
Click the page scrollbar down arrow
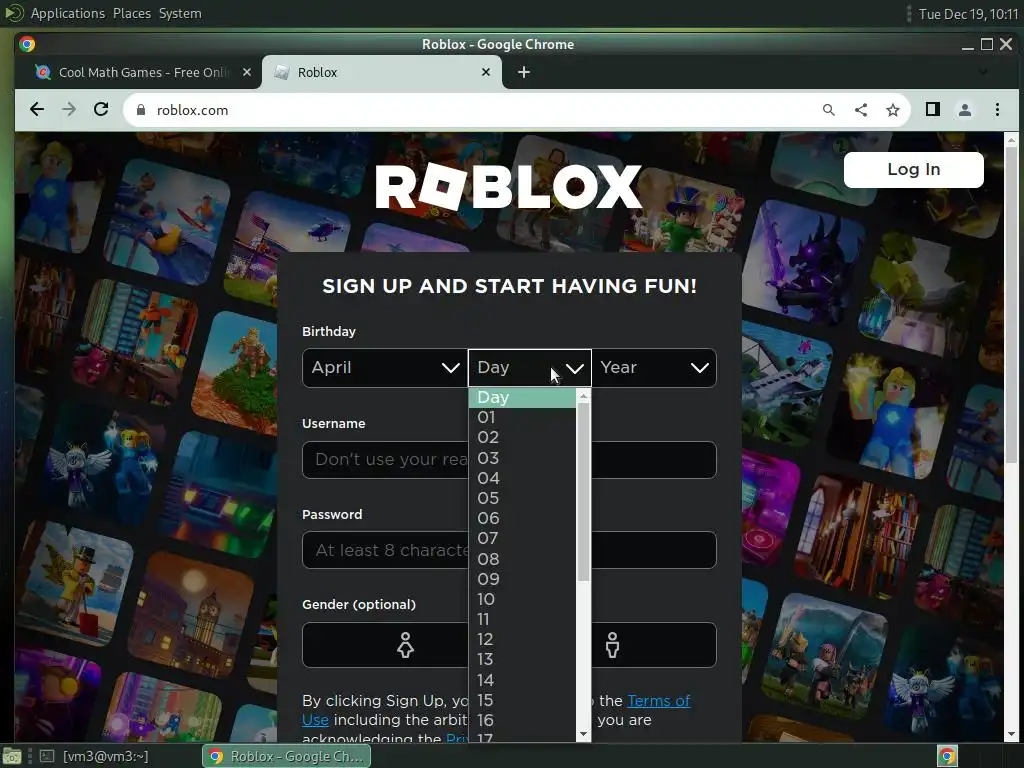[1011, 735]
